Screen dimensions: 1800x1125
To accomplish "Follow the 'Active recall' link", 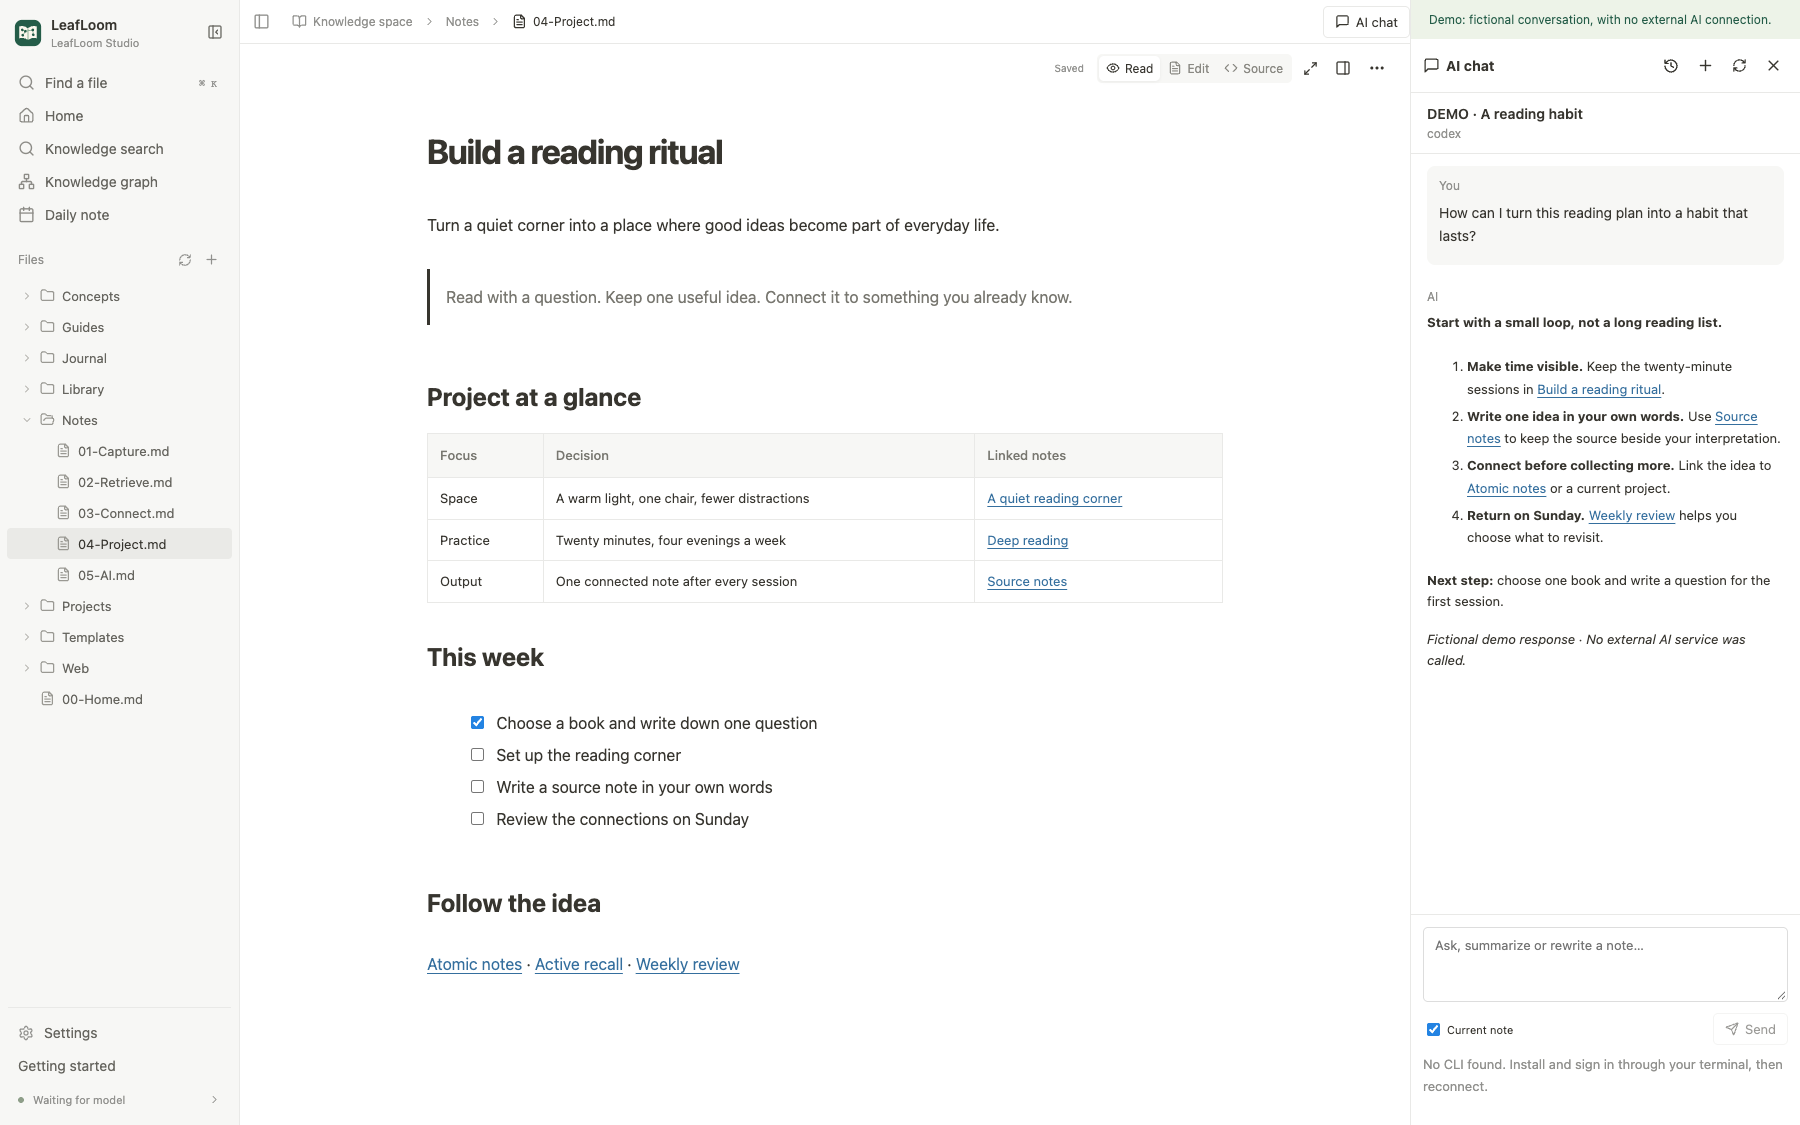I will pyautogui.click(x=579, y=964).
